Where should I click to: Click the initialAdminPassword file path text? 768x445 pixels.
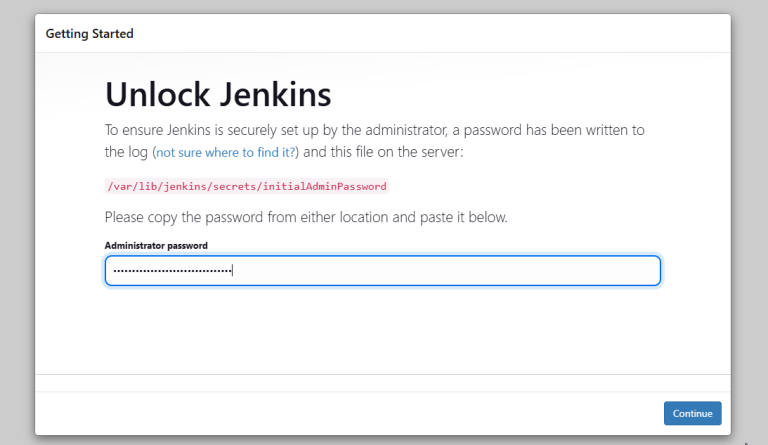tap(246, 186)
